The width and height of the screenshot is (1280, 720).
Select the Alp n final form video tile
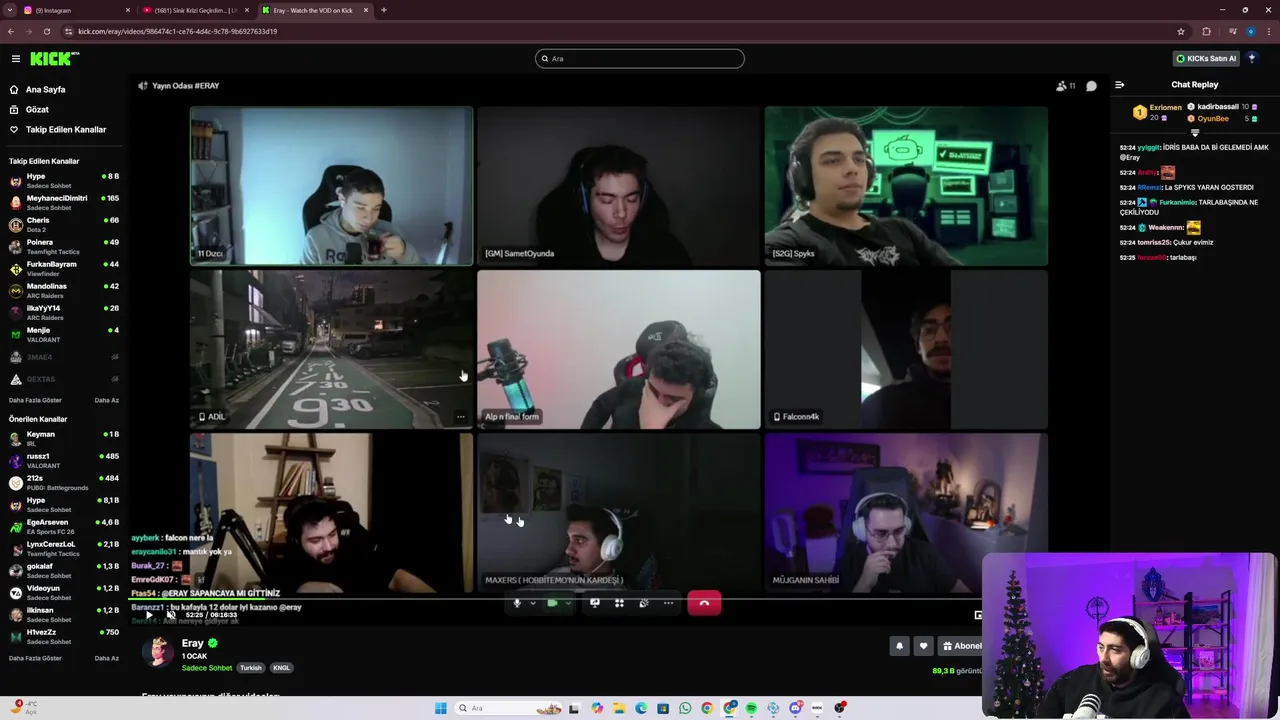pyautogui.click(x=619, y=350)
